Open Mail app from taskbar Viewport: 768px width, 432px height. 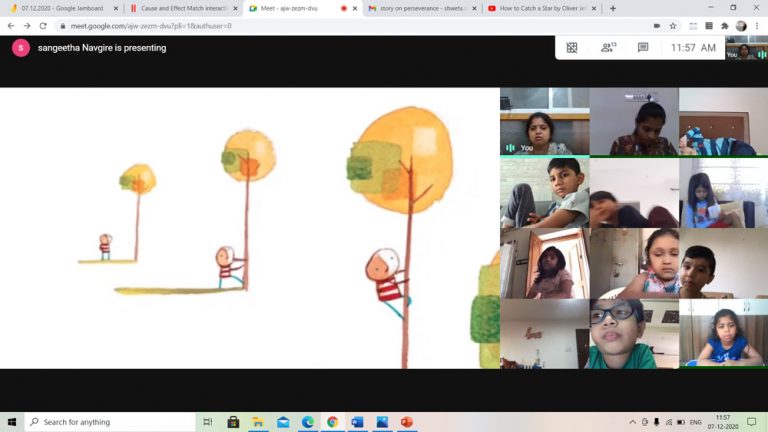point(283,422)
